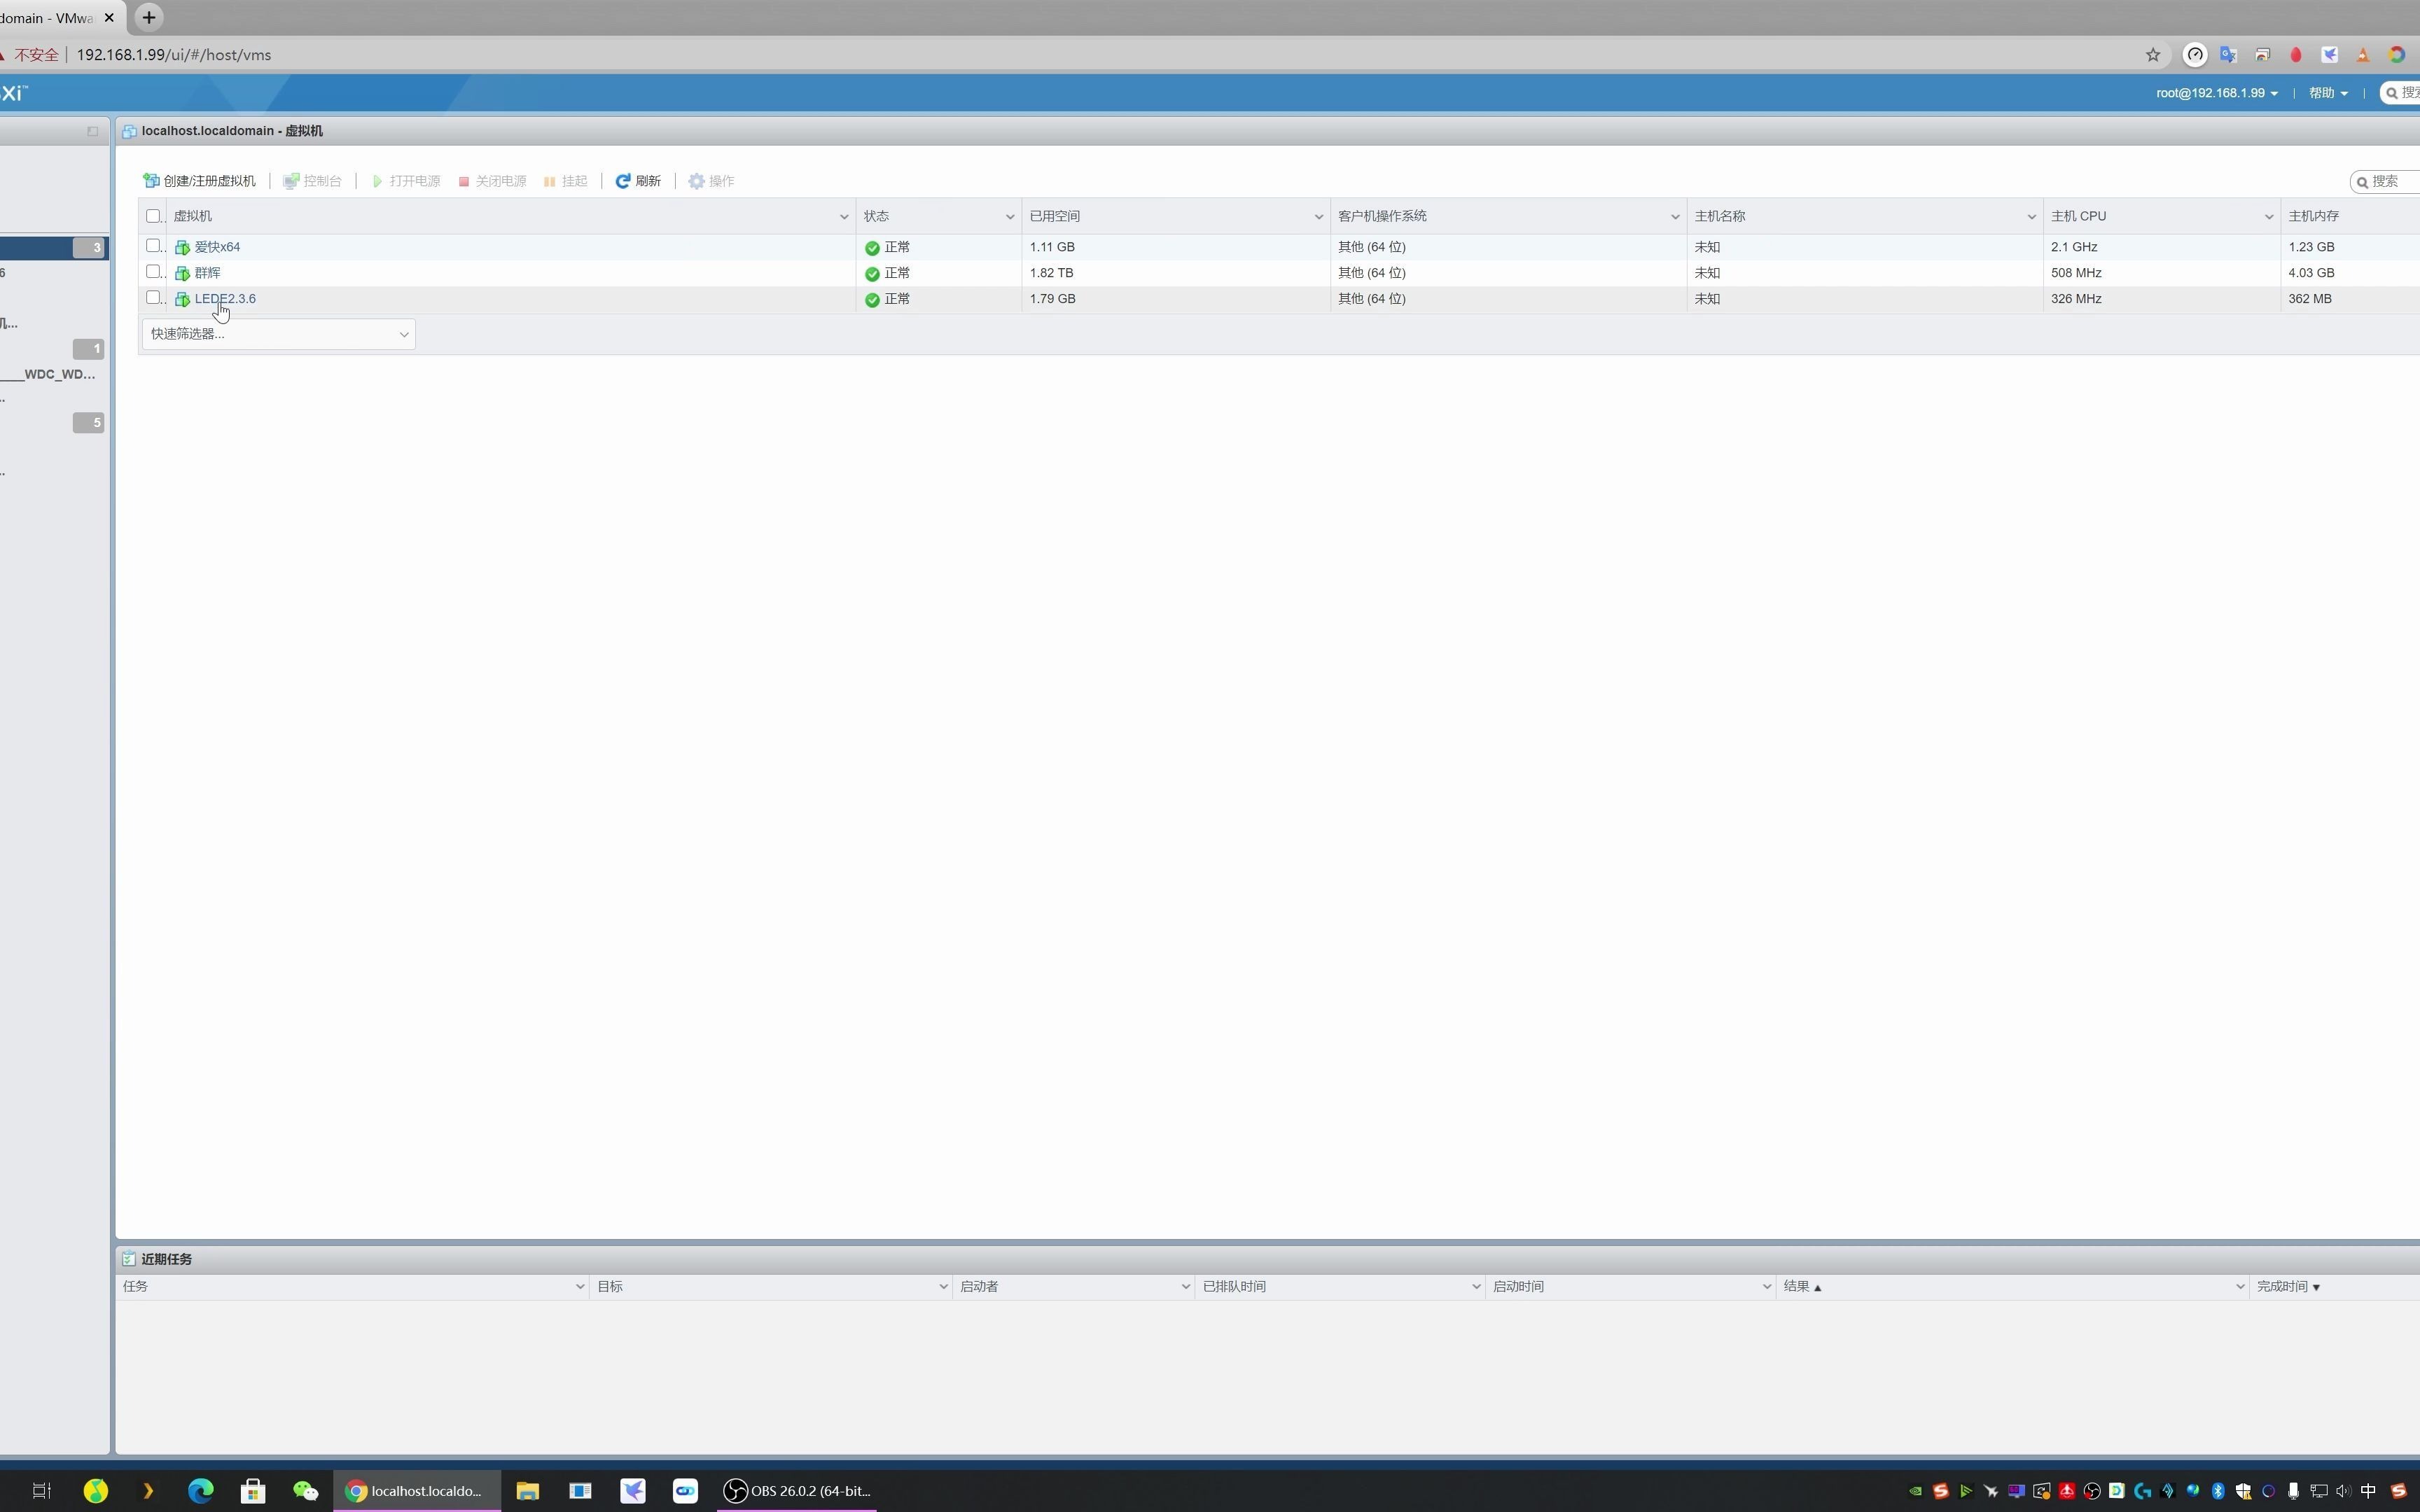Open a new browser tab with plus button
The height and width of the screenshot is (1512, 2420).
click(x=148, y=17)
